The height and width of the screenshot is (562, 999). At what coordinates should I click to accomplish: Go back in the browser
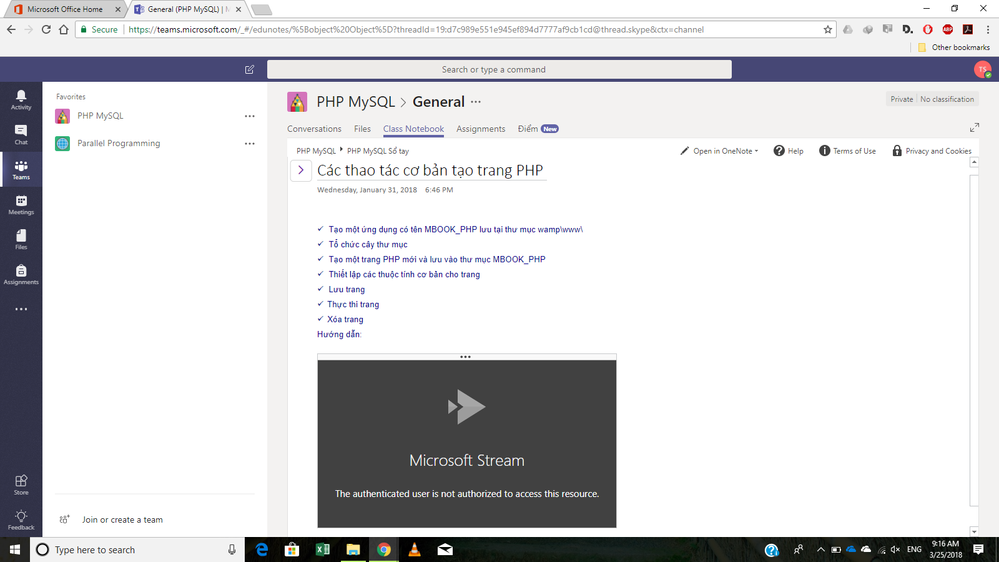coord(11,29)
